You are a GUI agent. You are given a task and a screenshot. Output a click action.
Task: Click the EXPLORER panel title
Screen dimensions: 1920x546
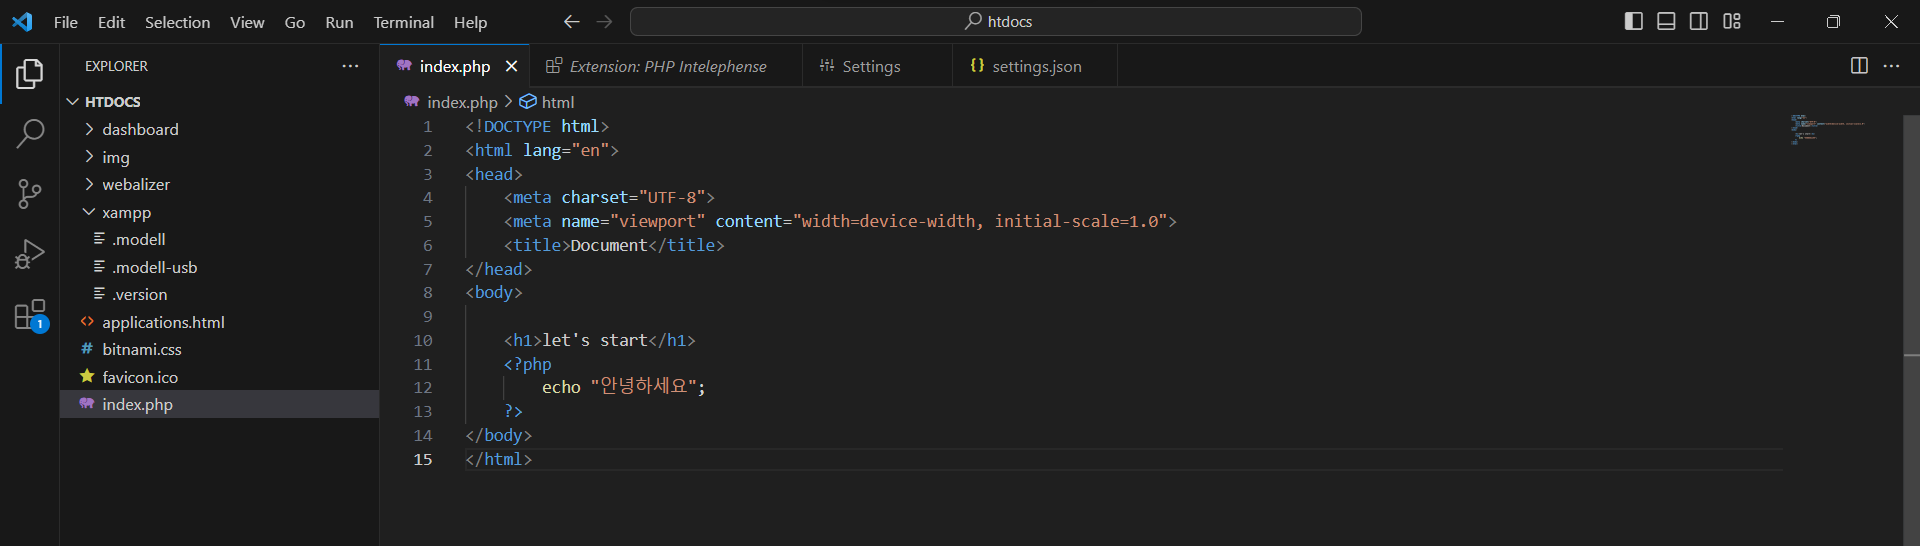116,66
